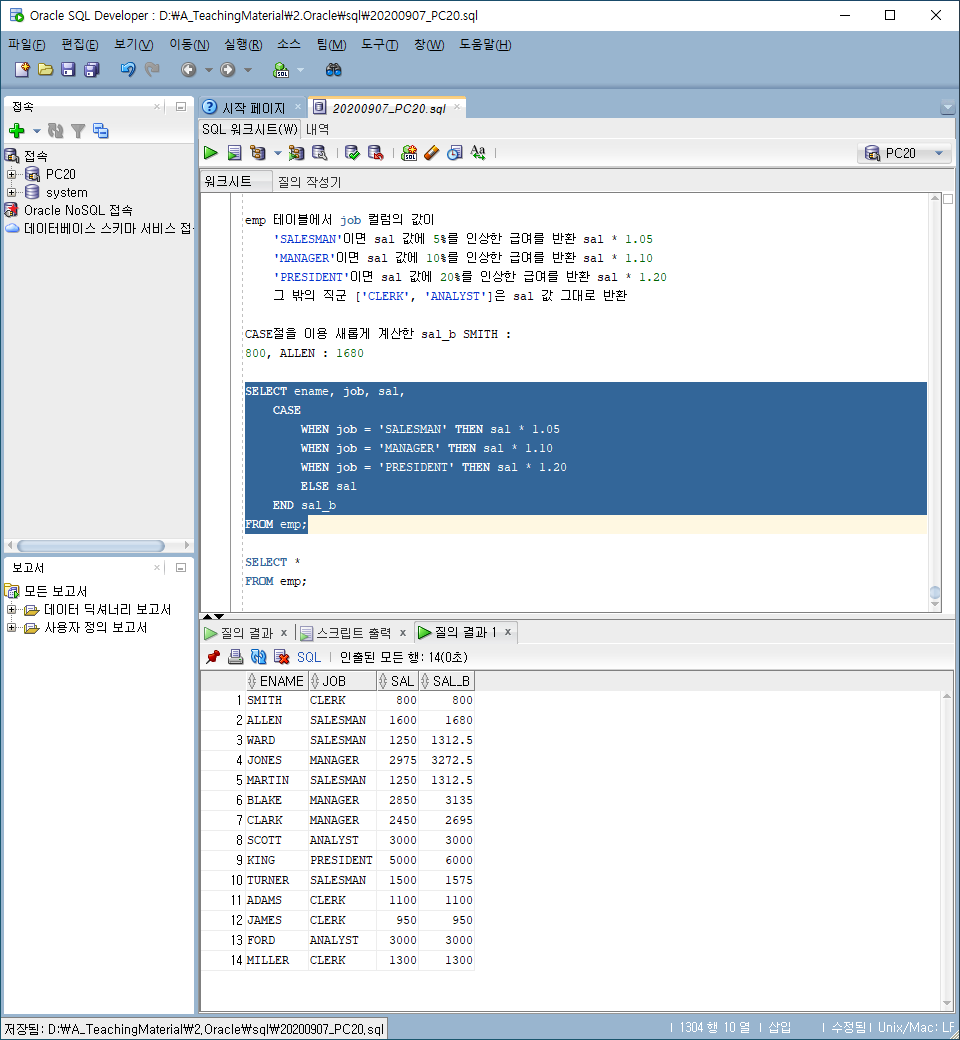Expand the 데이터 딕셔너리 보고서 folder
This screenshot has width=960, height=1040.
11,609
